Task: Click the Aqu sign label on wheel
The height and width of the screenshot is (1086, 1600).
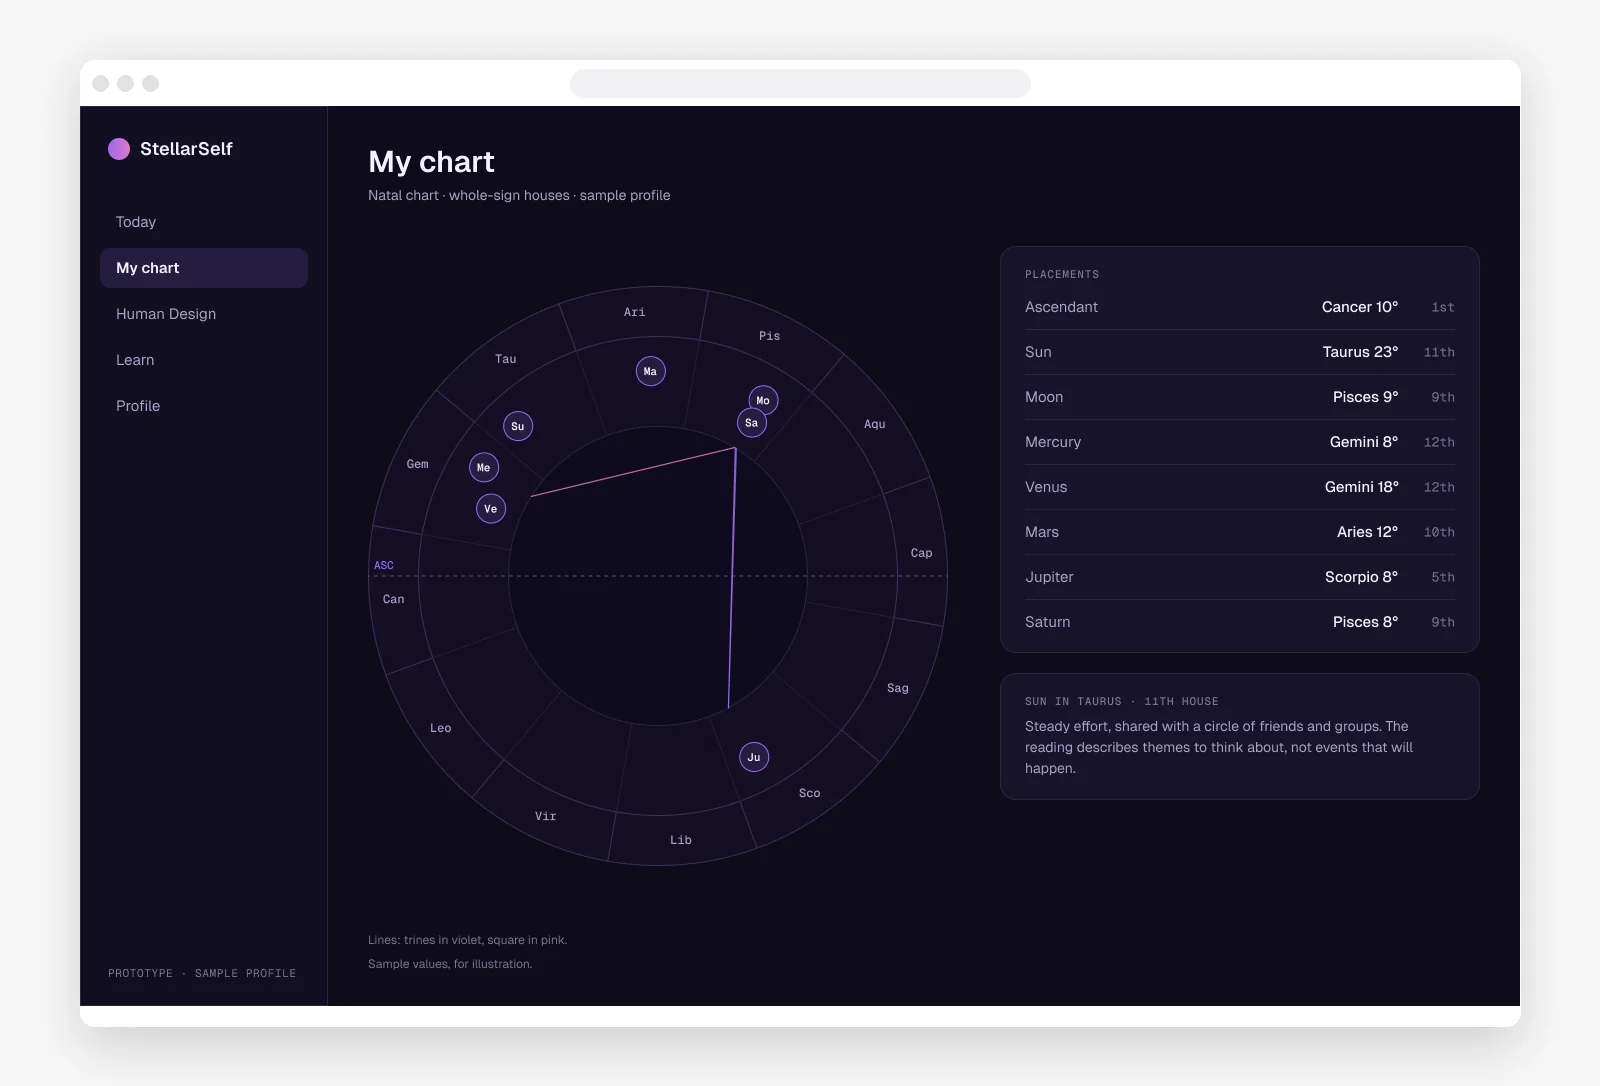Action: coord(875,424)
